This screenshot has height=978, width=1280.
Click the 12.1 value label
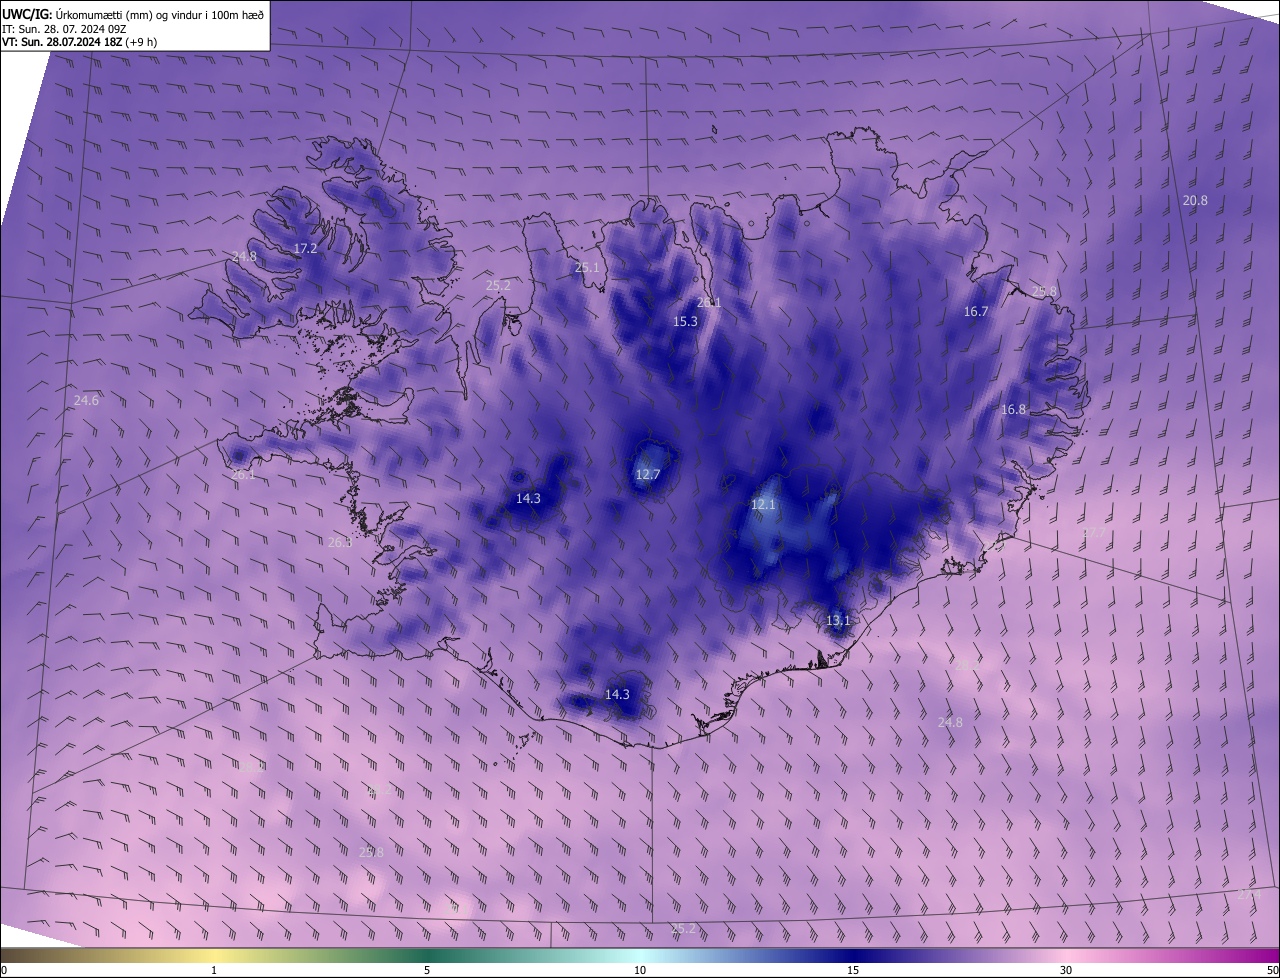763,505
